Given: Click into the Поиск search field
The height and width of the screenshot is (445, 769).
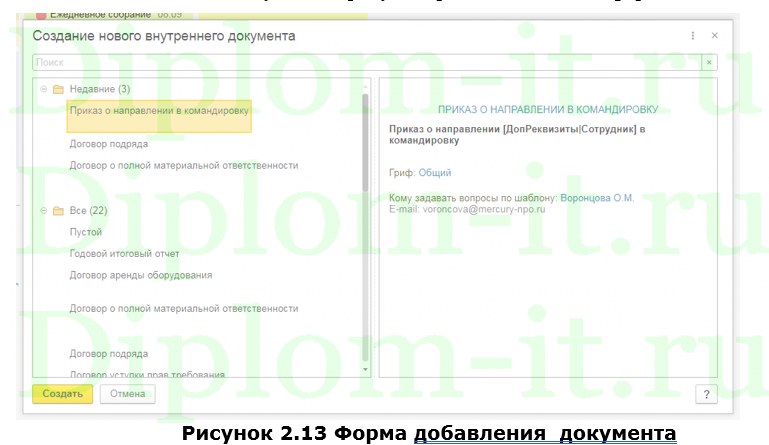Looking at the screenshot, I should coord(367,62).
